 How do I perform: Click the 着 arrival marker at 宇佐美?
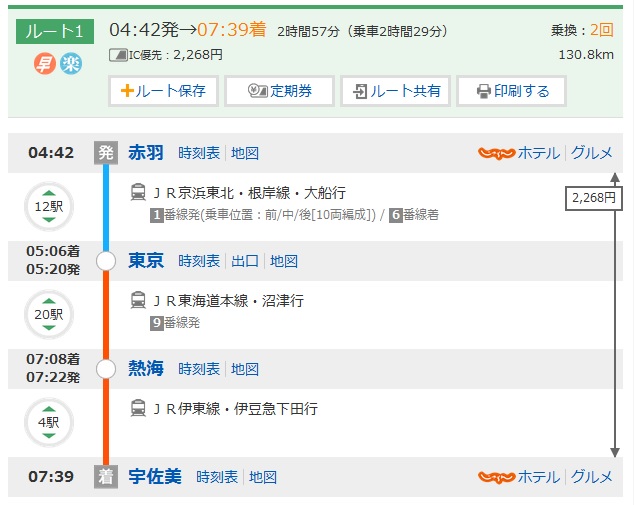tap(105, 477)
